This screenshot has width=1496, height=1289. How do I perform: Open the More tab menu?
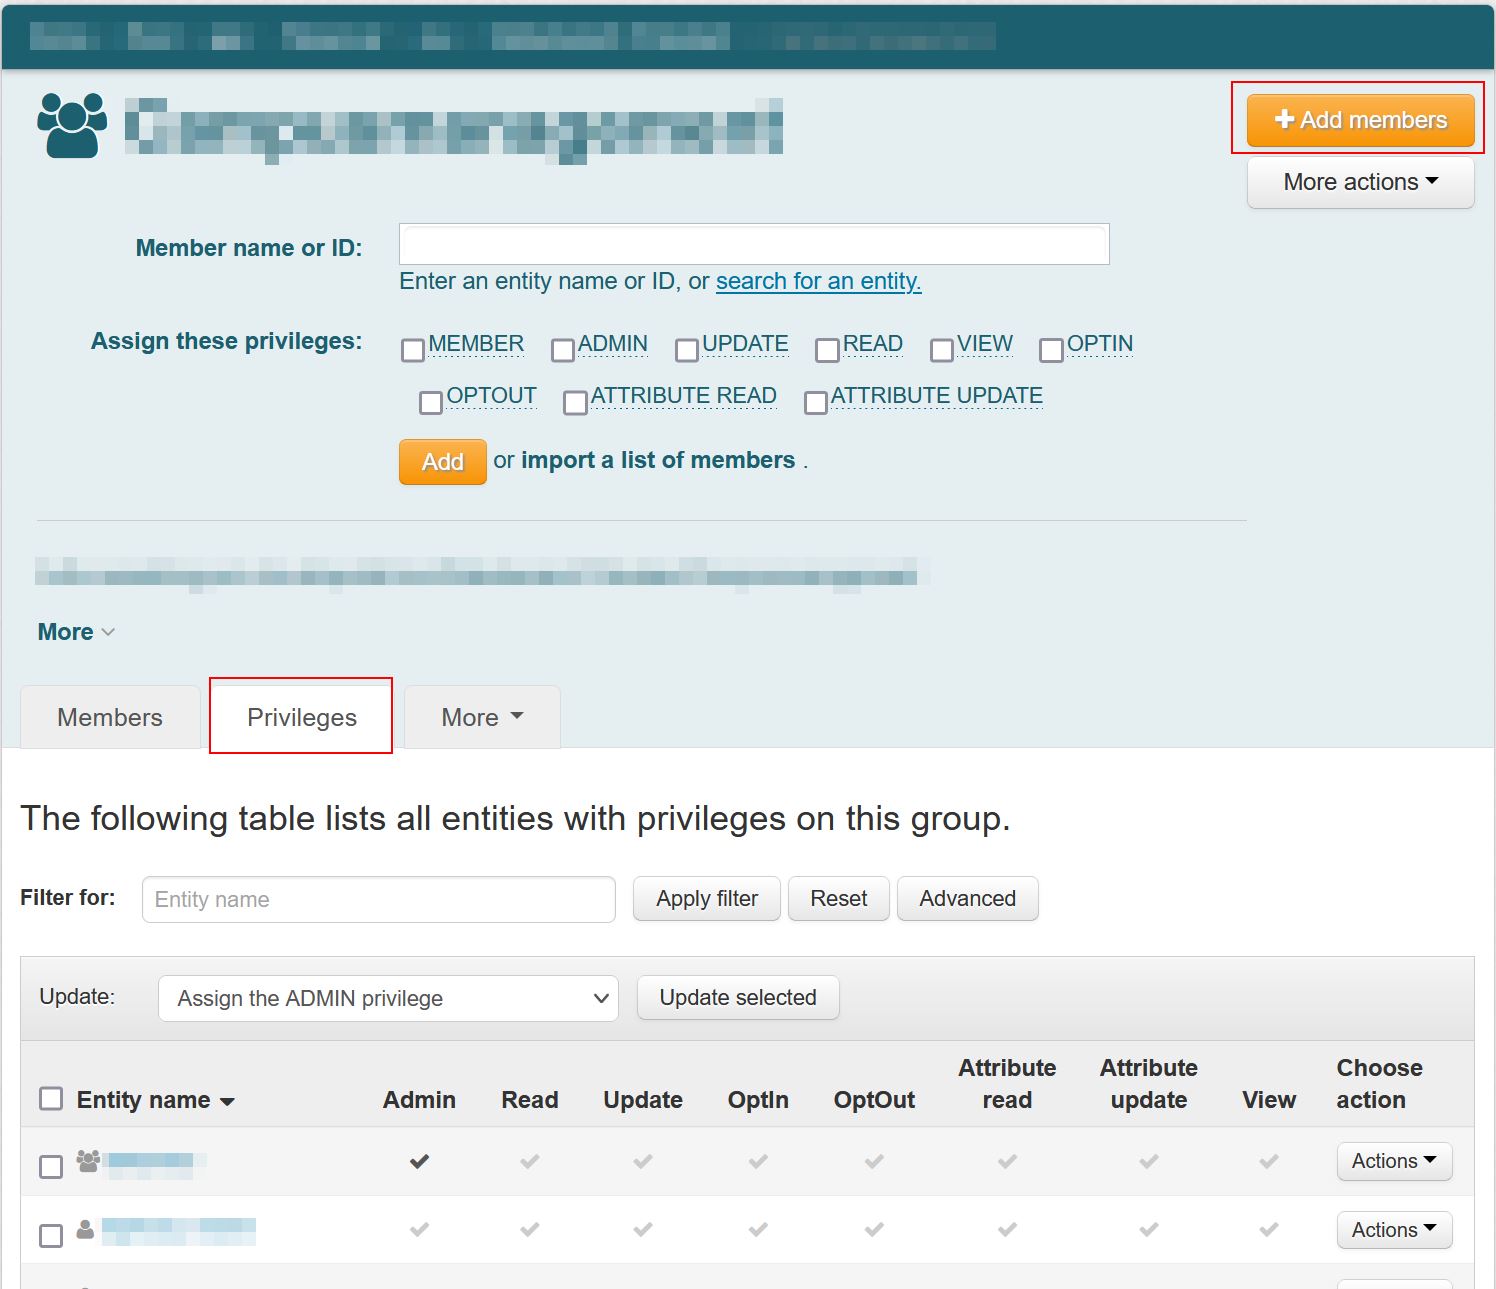[482, 717]
